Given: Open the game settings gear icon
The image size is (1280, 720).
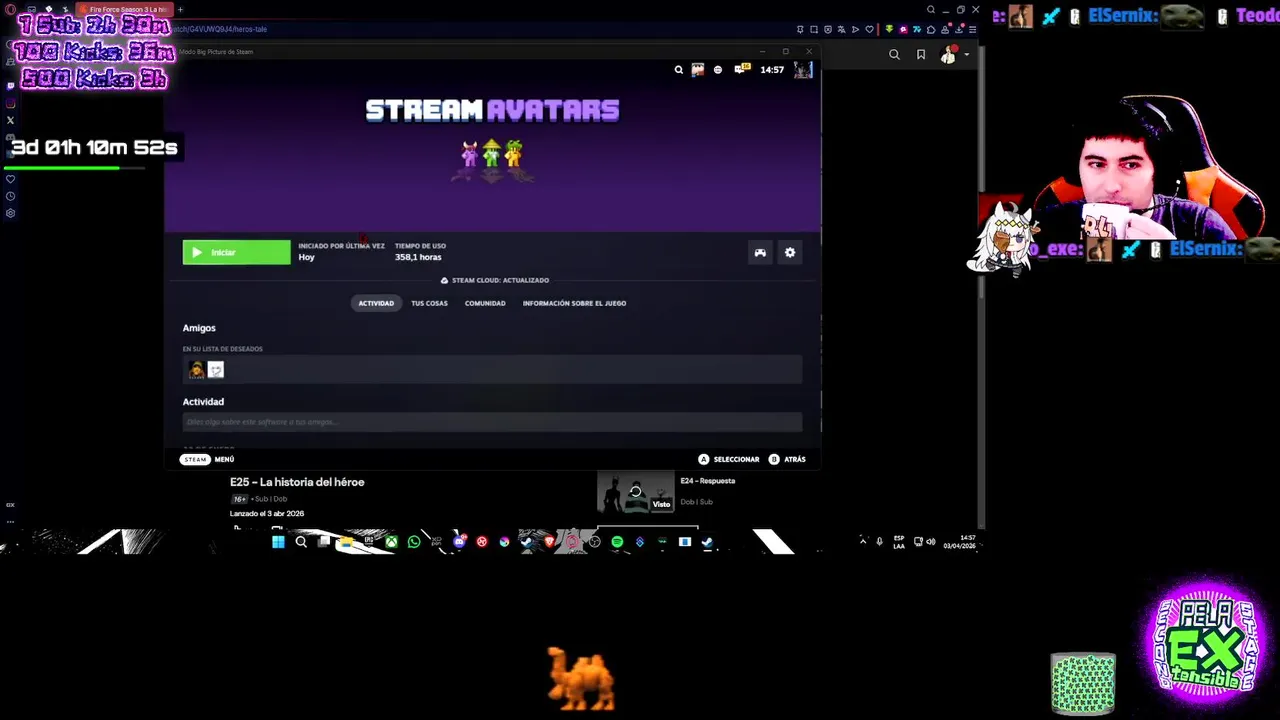Looking at the screenshot, I should (790, 253).
